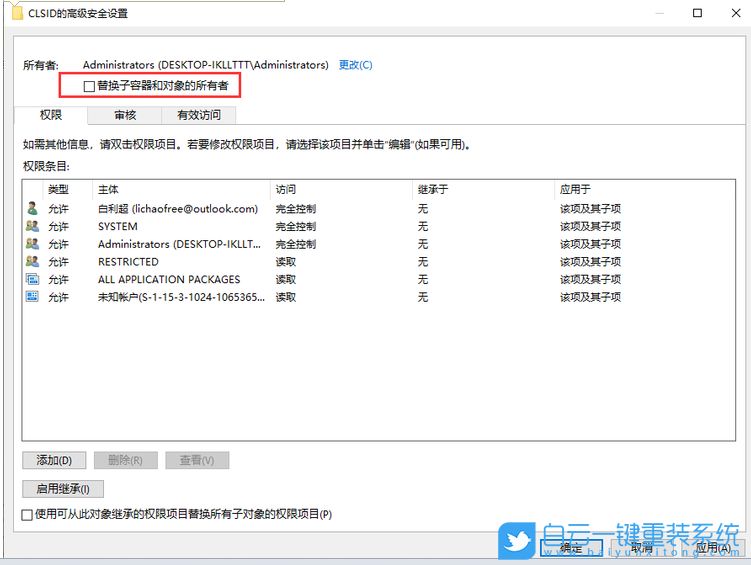Click the 删除(R) button

(125, 460)
